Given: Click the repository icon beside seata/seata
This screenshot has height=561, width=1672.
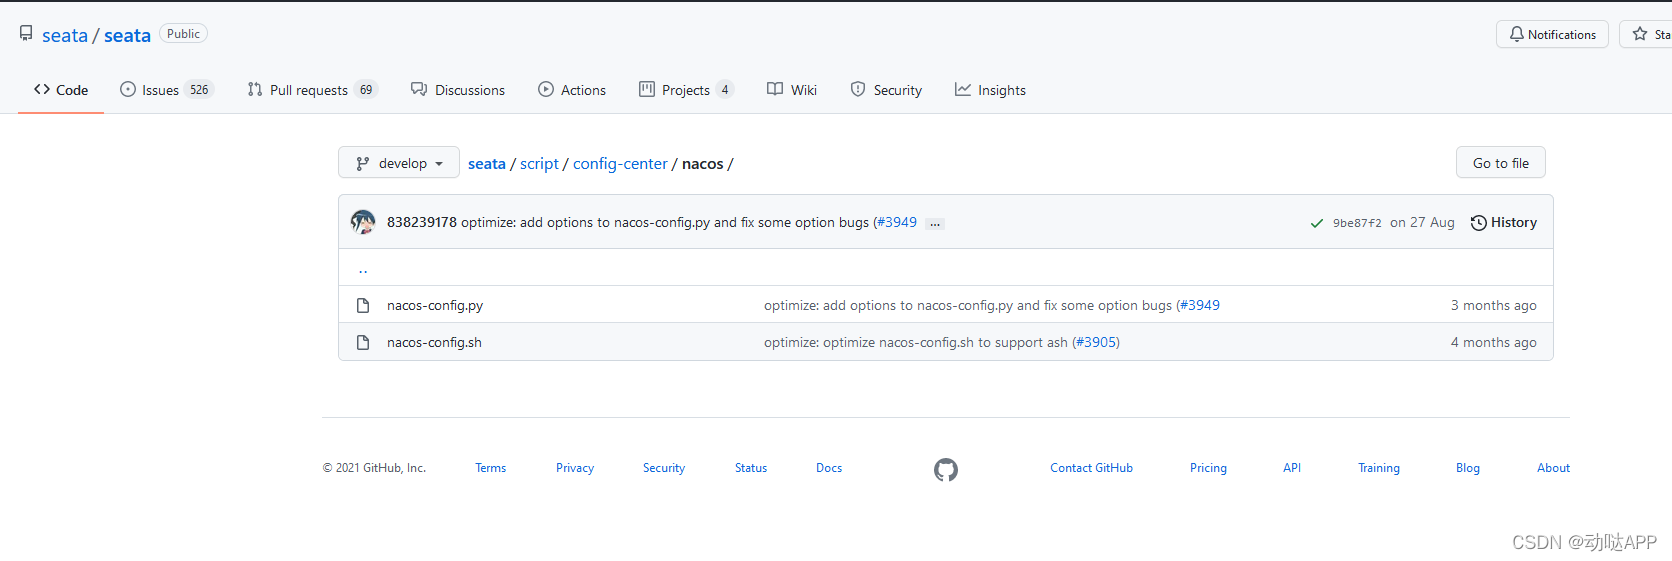Looking at the screenshot, I should coord(26,34).
